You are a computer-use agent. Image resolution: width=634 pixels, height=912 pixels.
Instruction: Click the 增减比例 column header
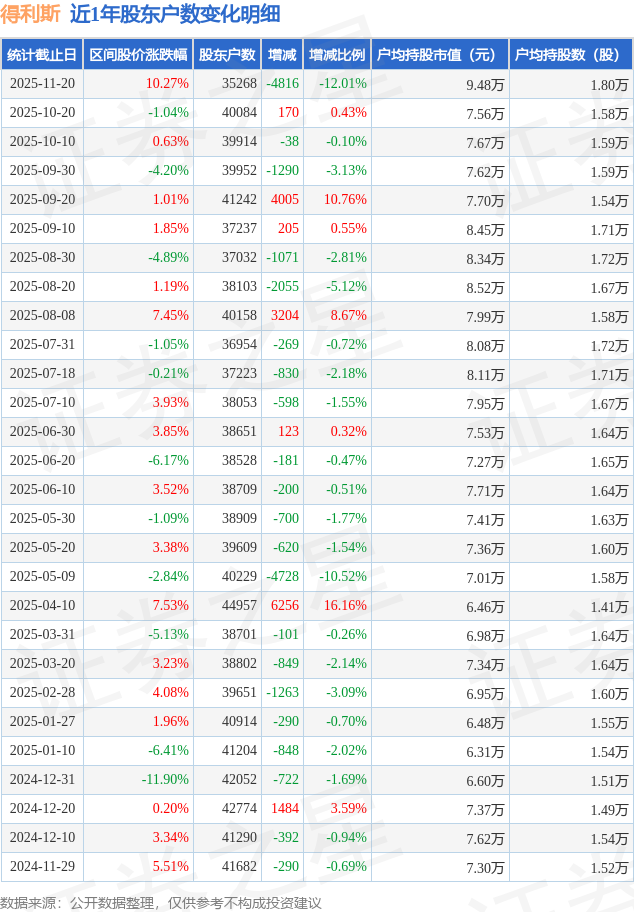pos(337,55)
